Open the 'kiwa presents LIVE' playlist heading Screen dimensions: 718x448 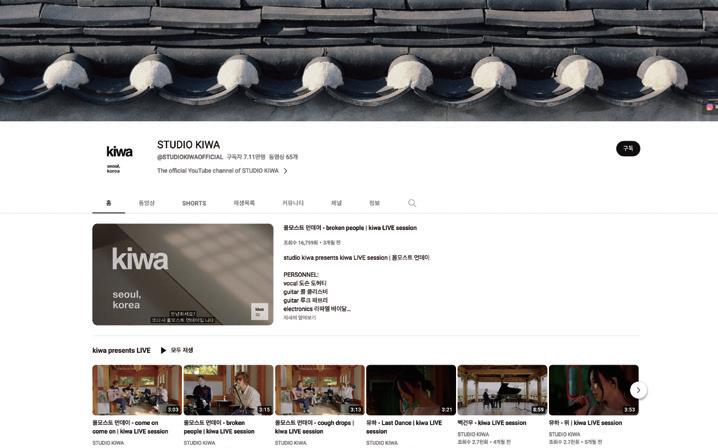point(121,350)
